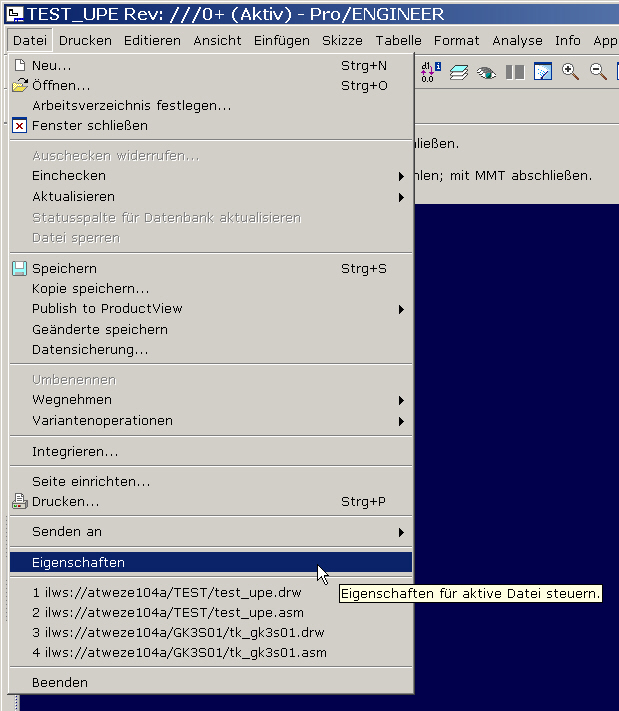Select the Aktualisieren entry
Viewport: 619px width, 711px height.
click(211, 197)
